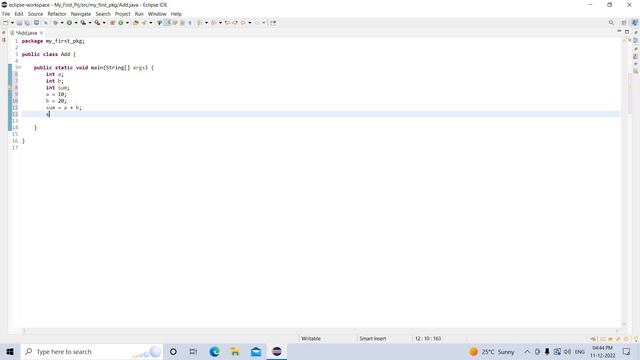Viewport: 640px width, 360px height.
Task: Open the Window menu
Action: pyautogui.click(x=157, y=14)
